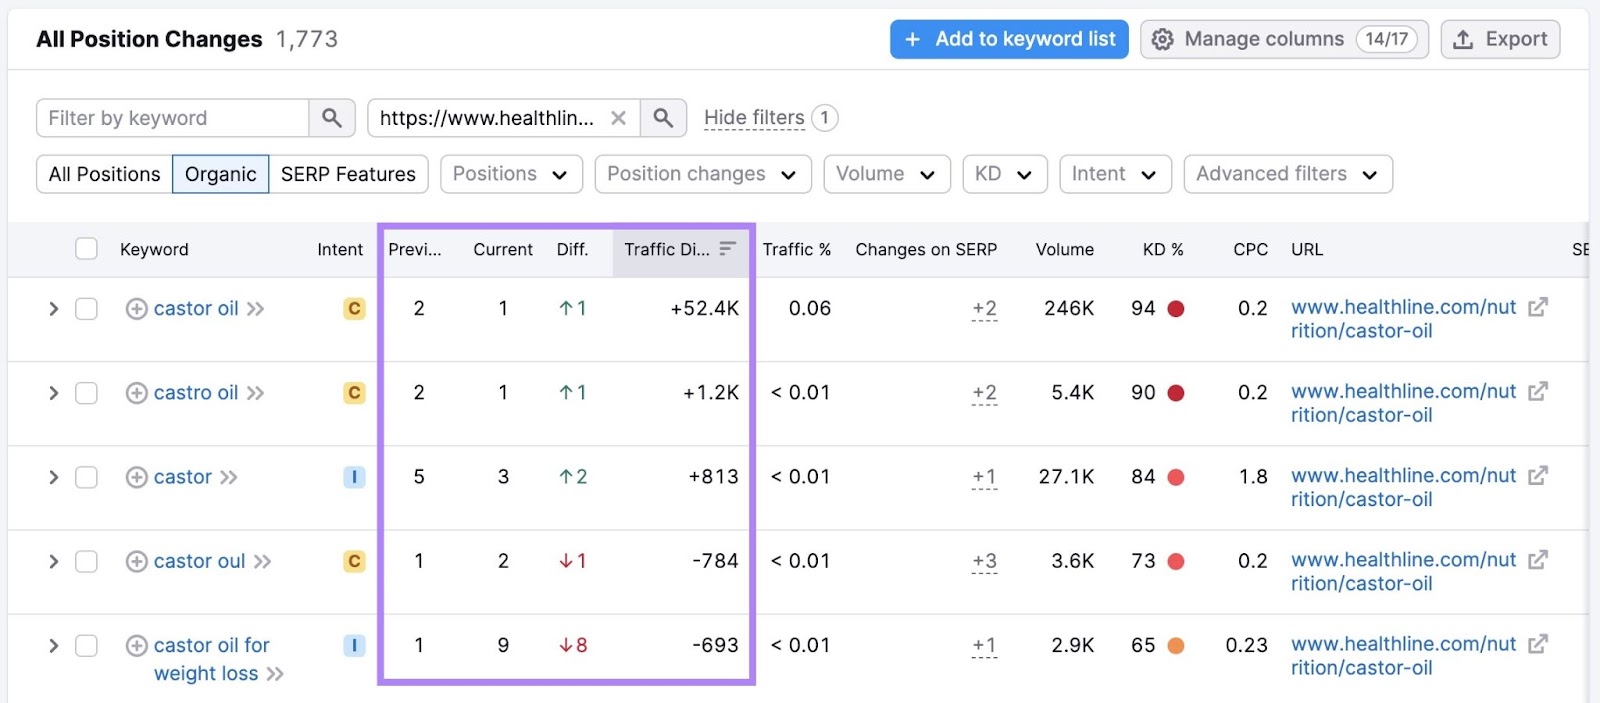Toggle the select-all checkbox in table header
This screenshot has height=703, width=1600.
click(87, 249)
